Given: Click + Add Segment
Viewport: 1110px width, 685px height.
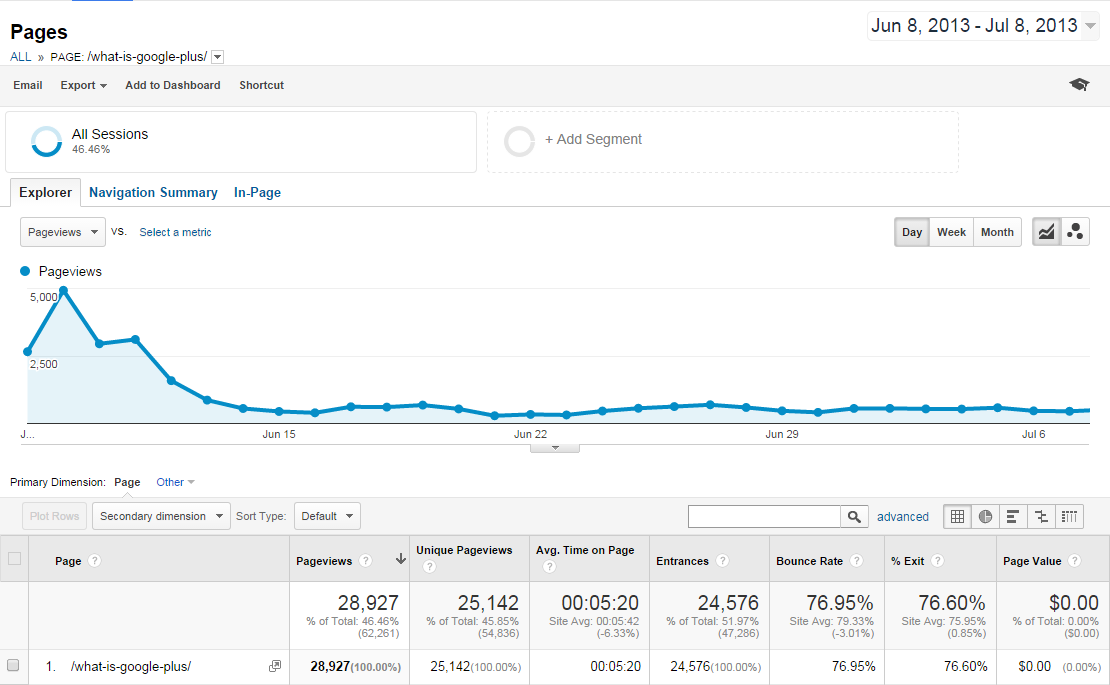Looking at the screenshot, I should point(593,139).
